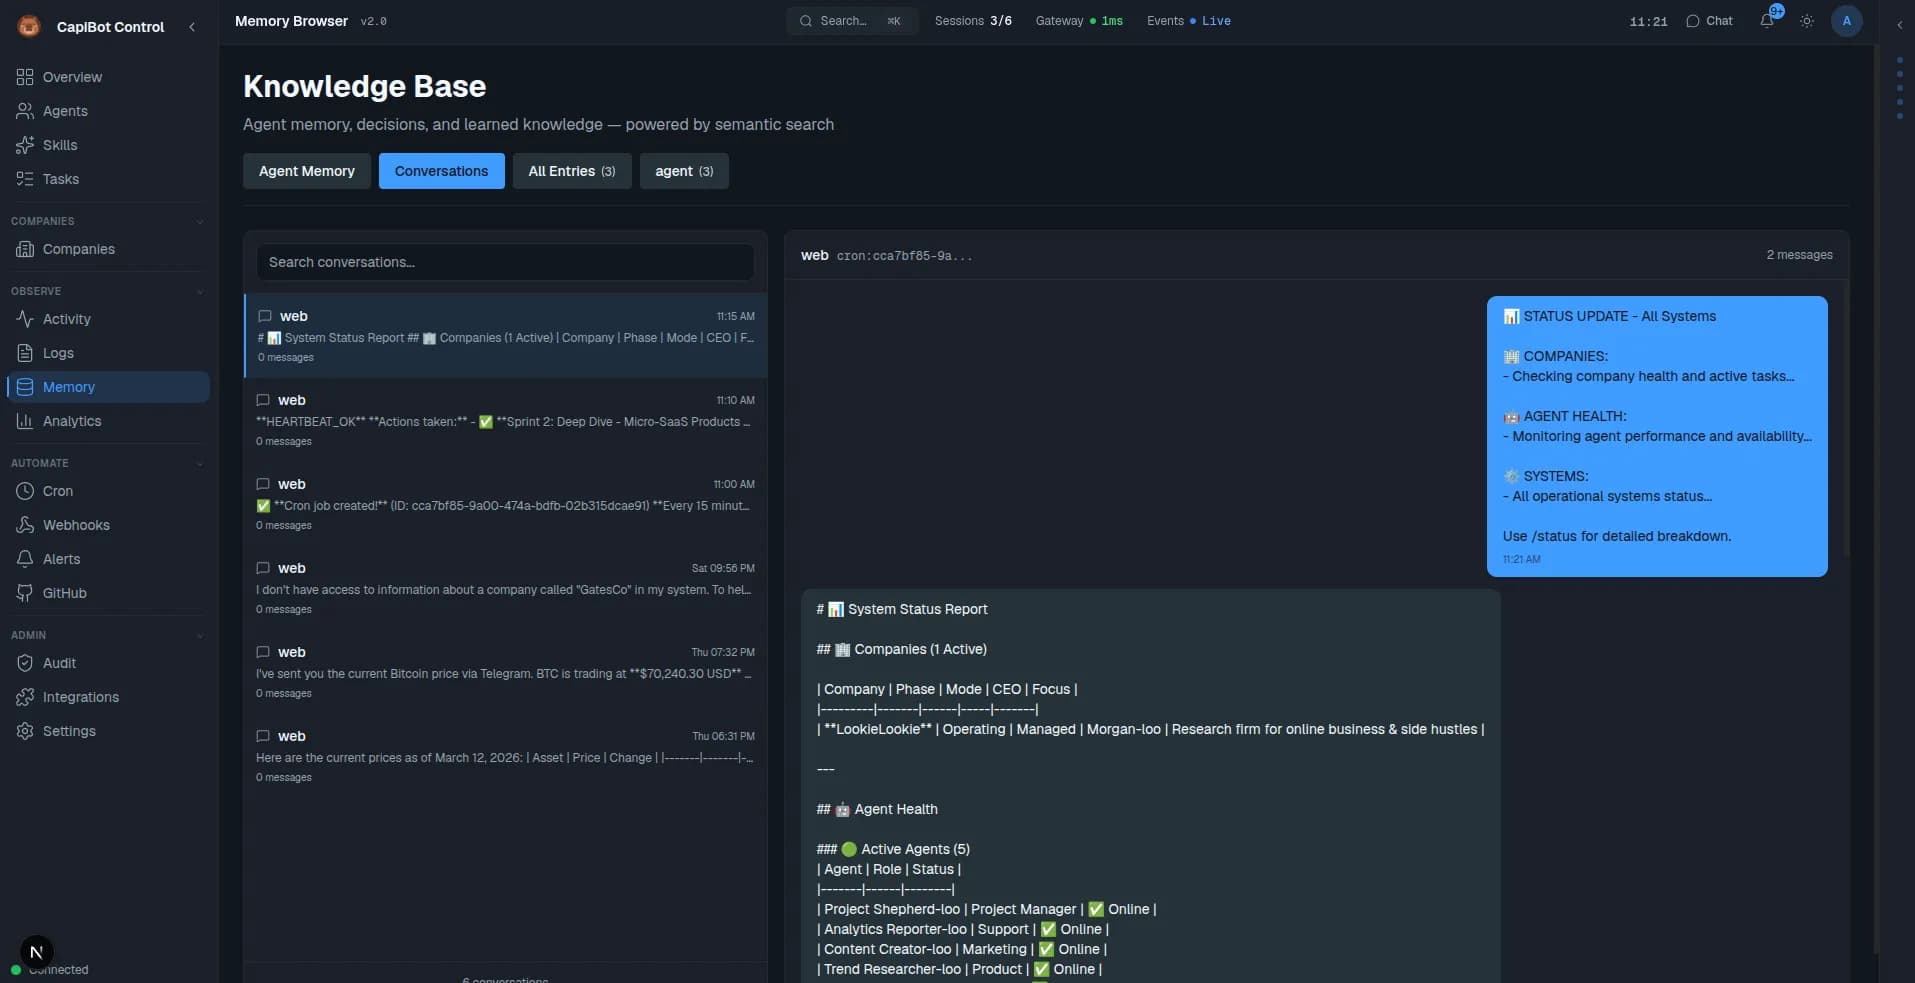Open the Thu 06:31 PM current prices conversation
This screenshot has width=1915, height=983.
coord(506,756)
